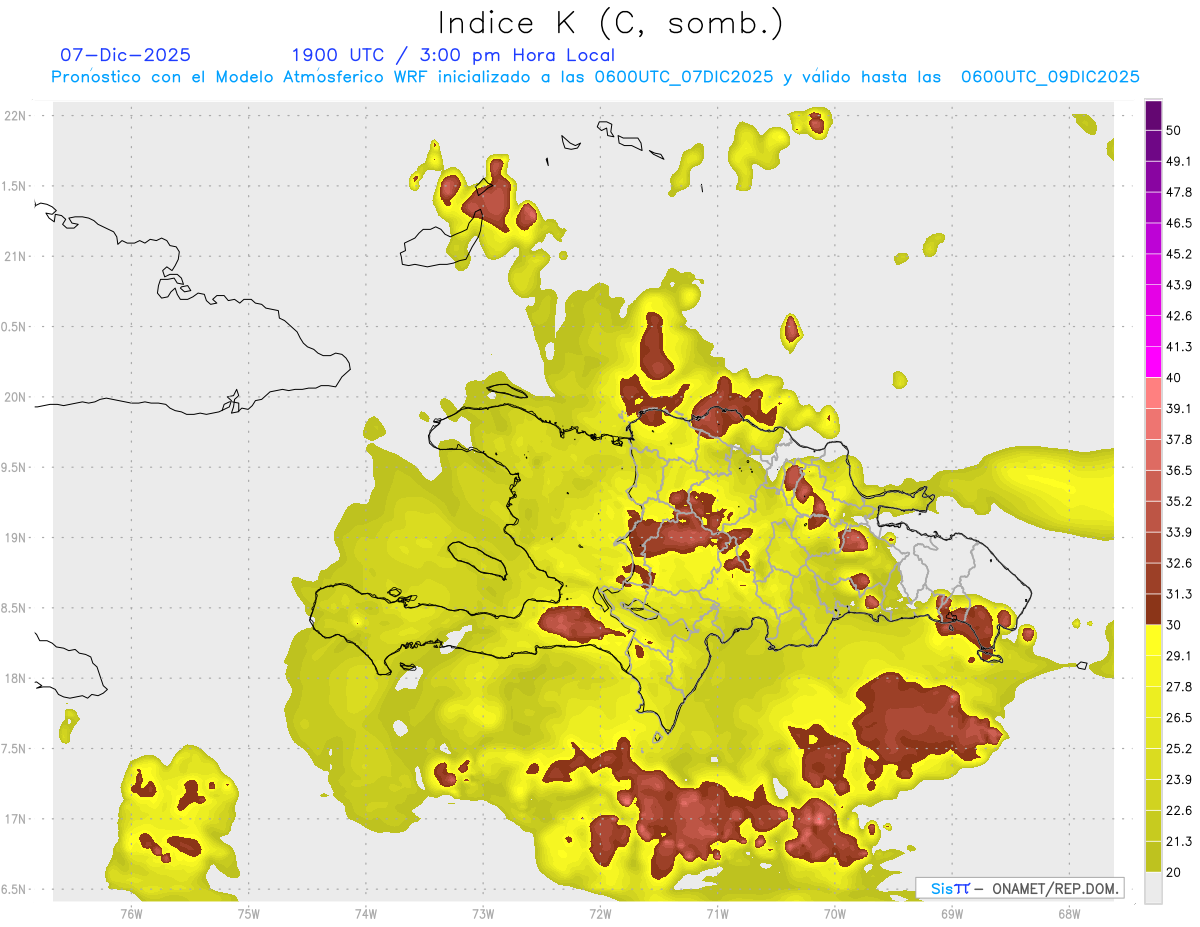This screenshot has width=1200, height=927.
Task: Click the colorbar value "37.8"
Action: click(x=1179, y=439)
